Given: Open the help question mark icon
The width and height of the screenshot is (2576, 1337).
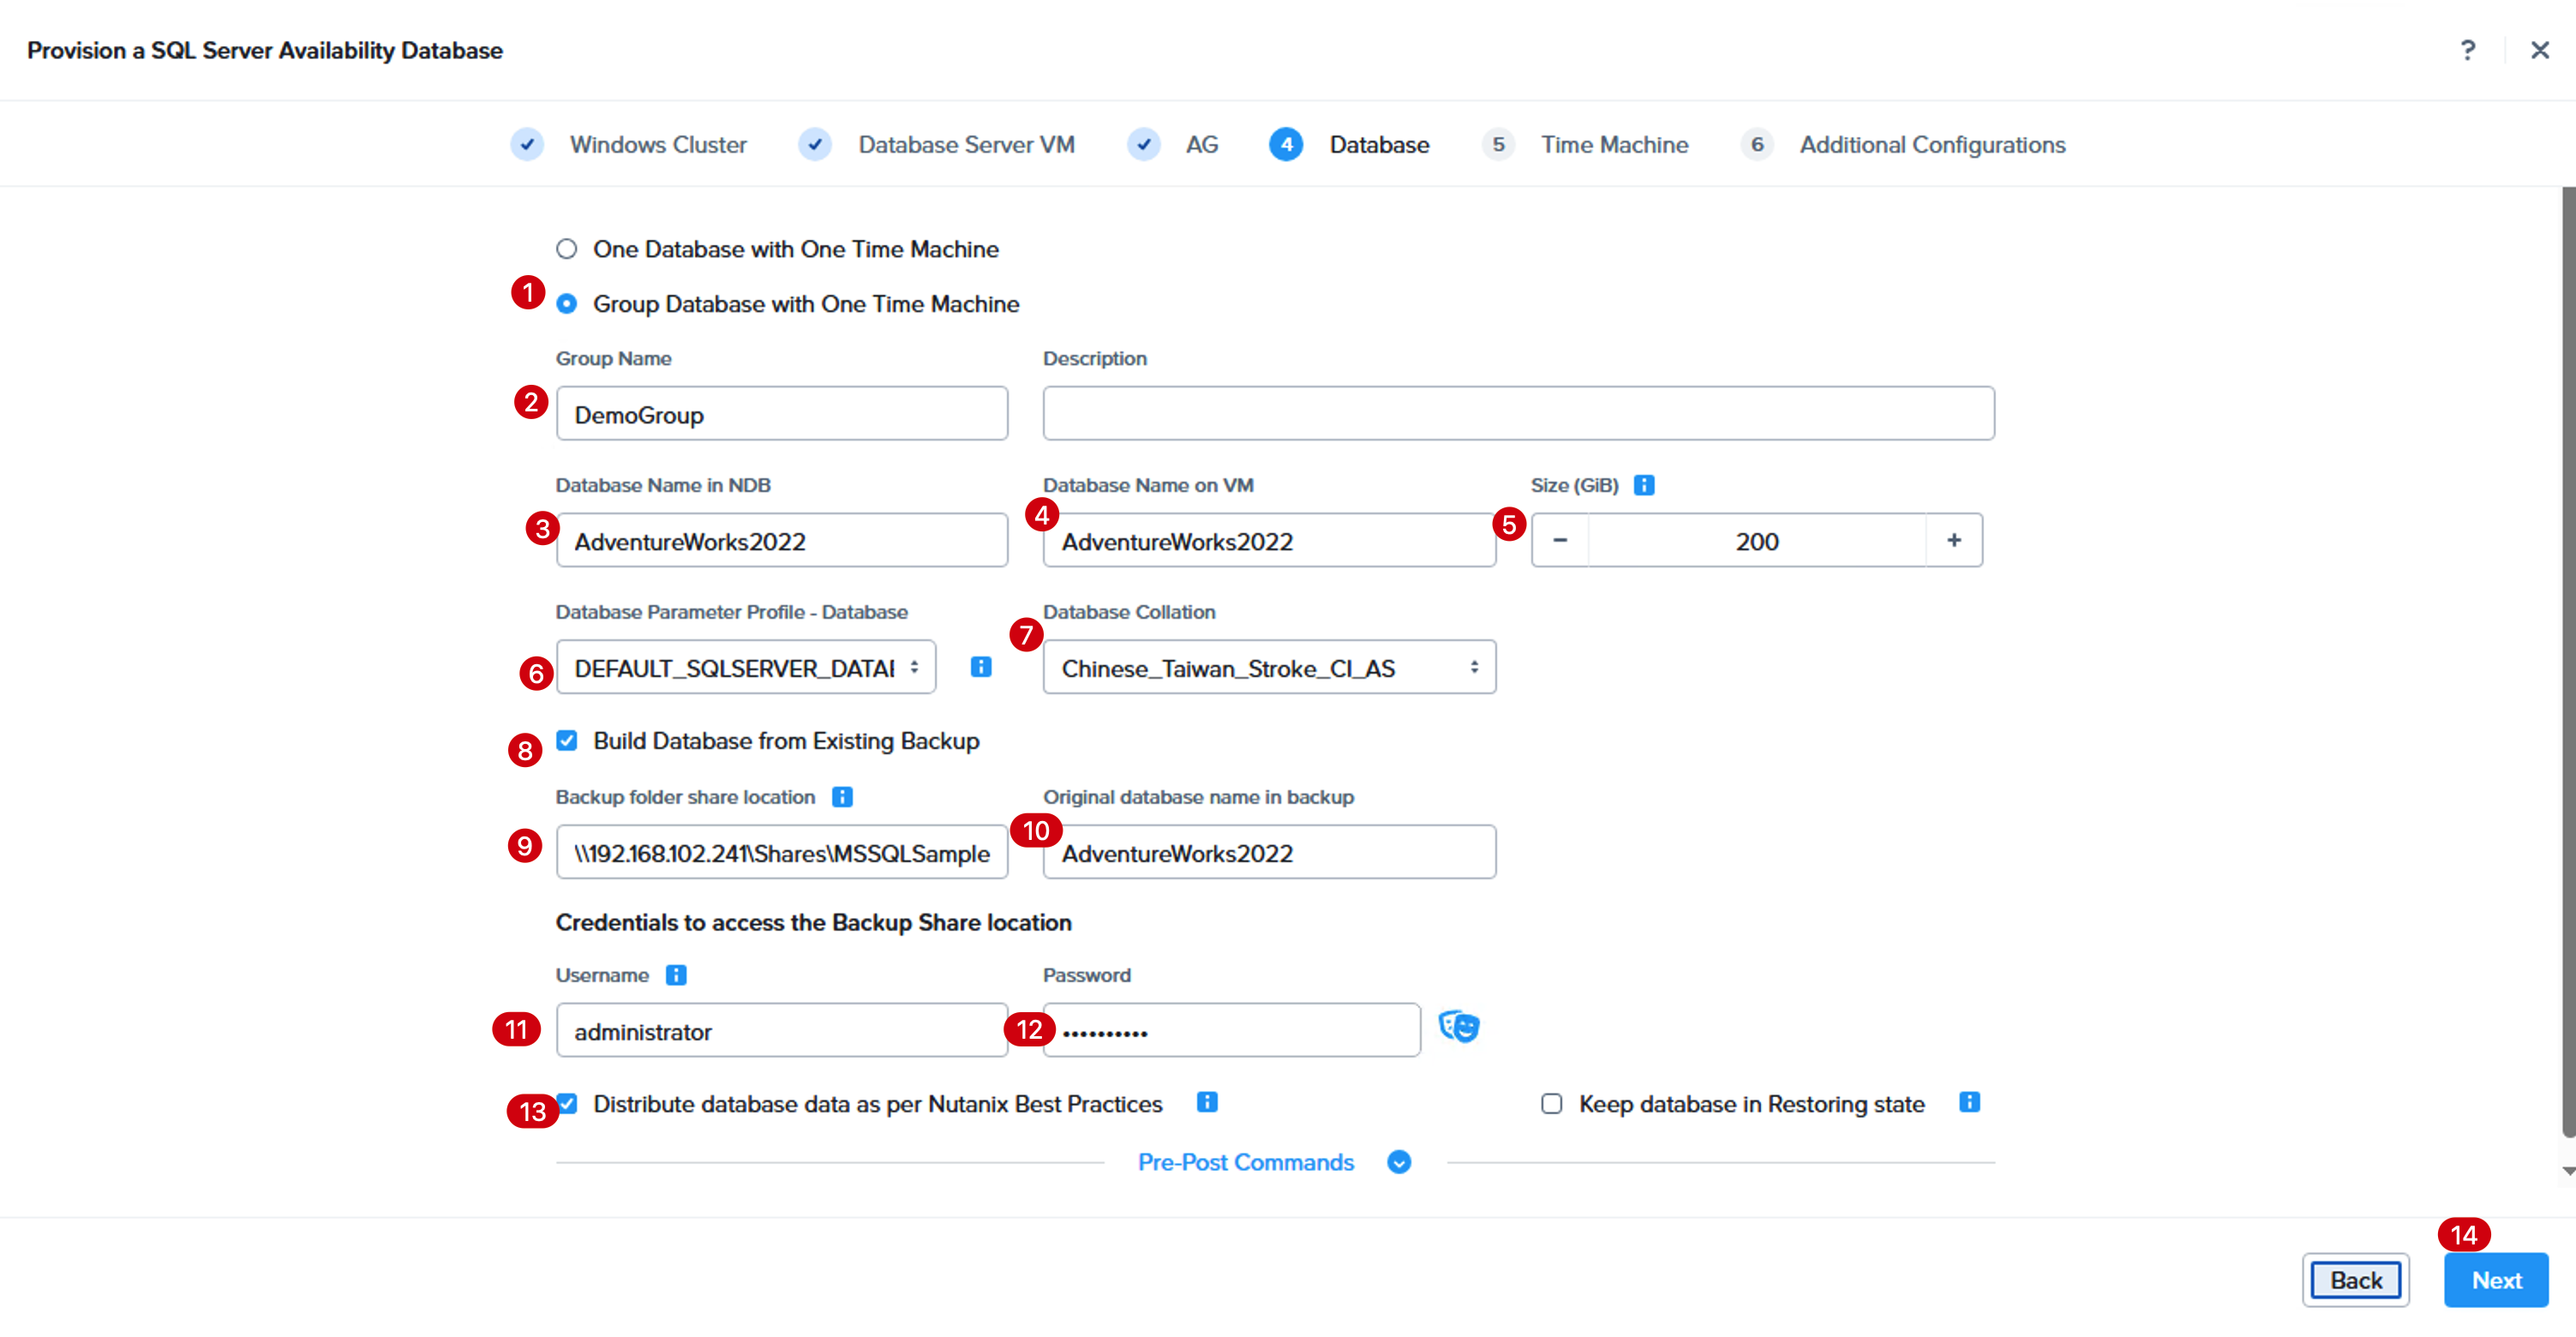Looking at the screenshot, I should 2467,50.
